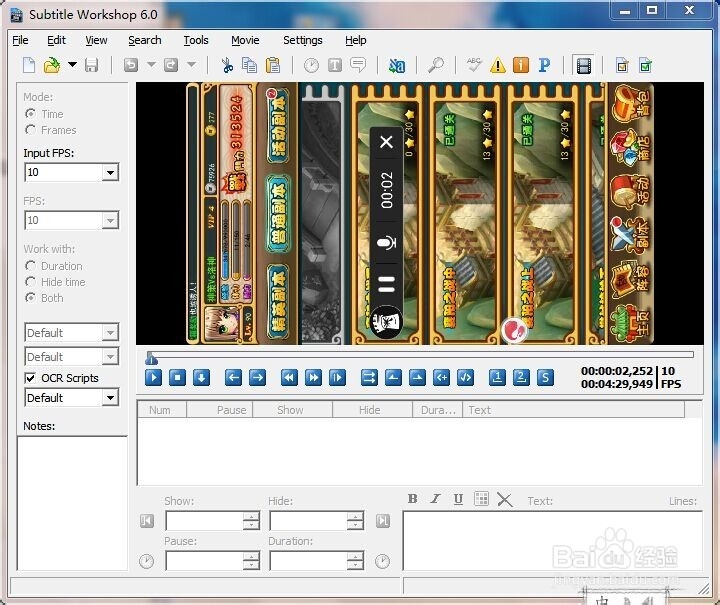Cut with the scissors icon
The width and height of the screenshot is (720, 605).
(227, 65)
